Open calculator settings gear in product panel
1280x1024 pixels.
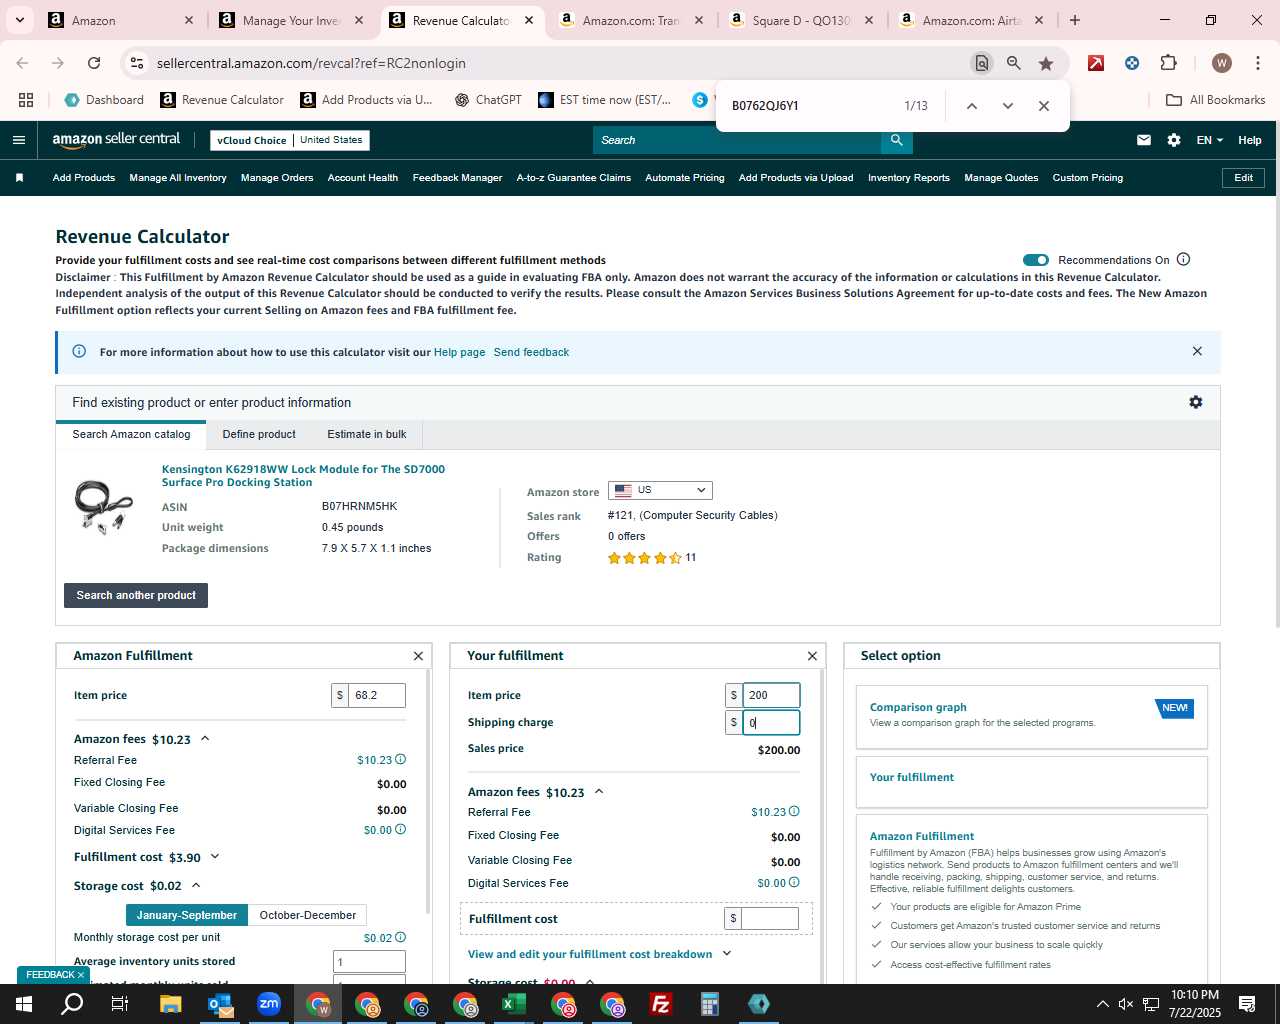(x=1196, y=402)
